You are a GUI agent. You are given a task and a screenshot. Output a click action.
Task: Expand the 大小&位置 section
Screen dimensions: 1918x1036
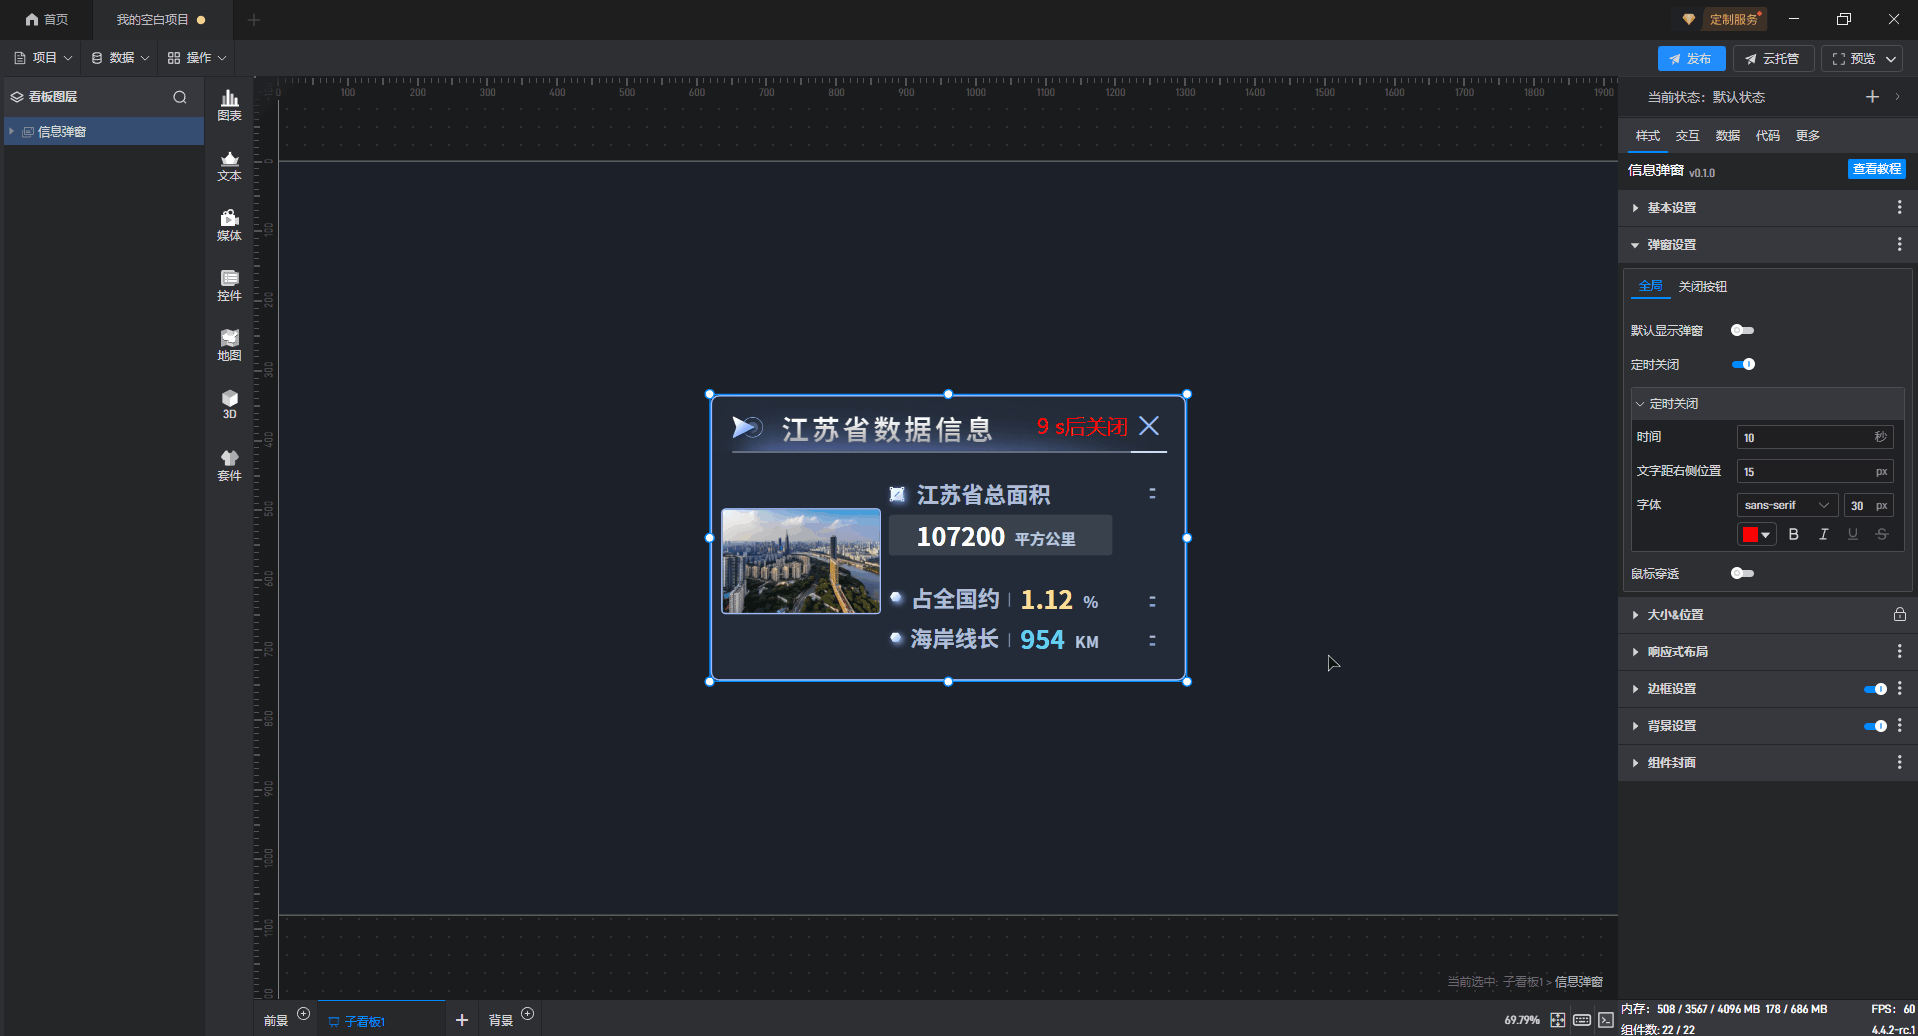click(1675, 615)
